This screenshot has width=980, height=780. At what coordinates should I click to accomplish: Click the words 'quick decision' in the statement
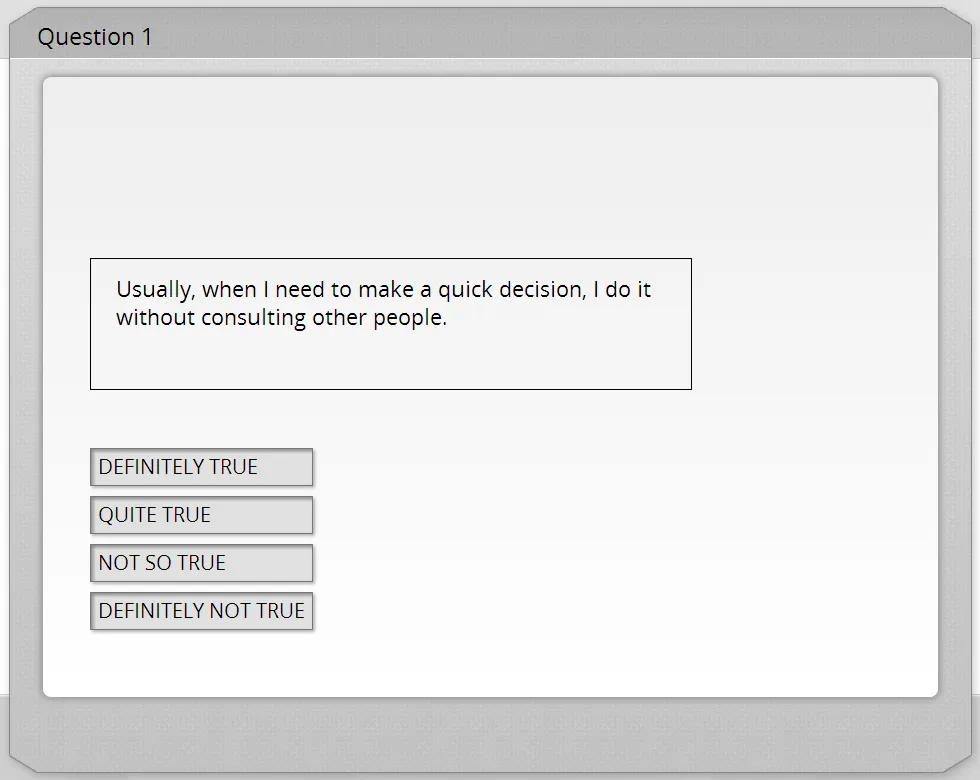[x=511, y=289]
